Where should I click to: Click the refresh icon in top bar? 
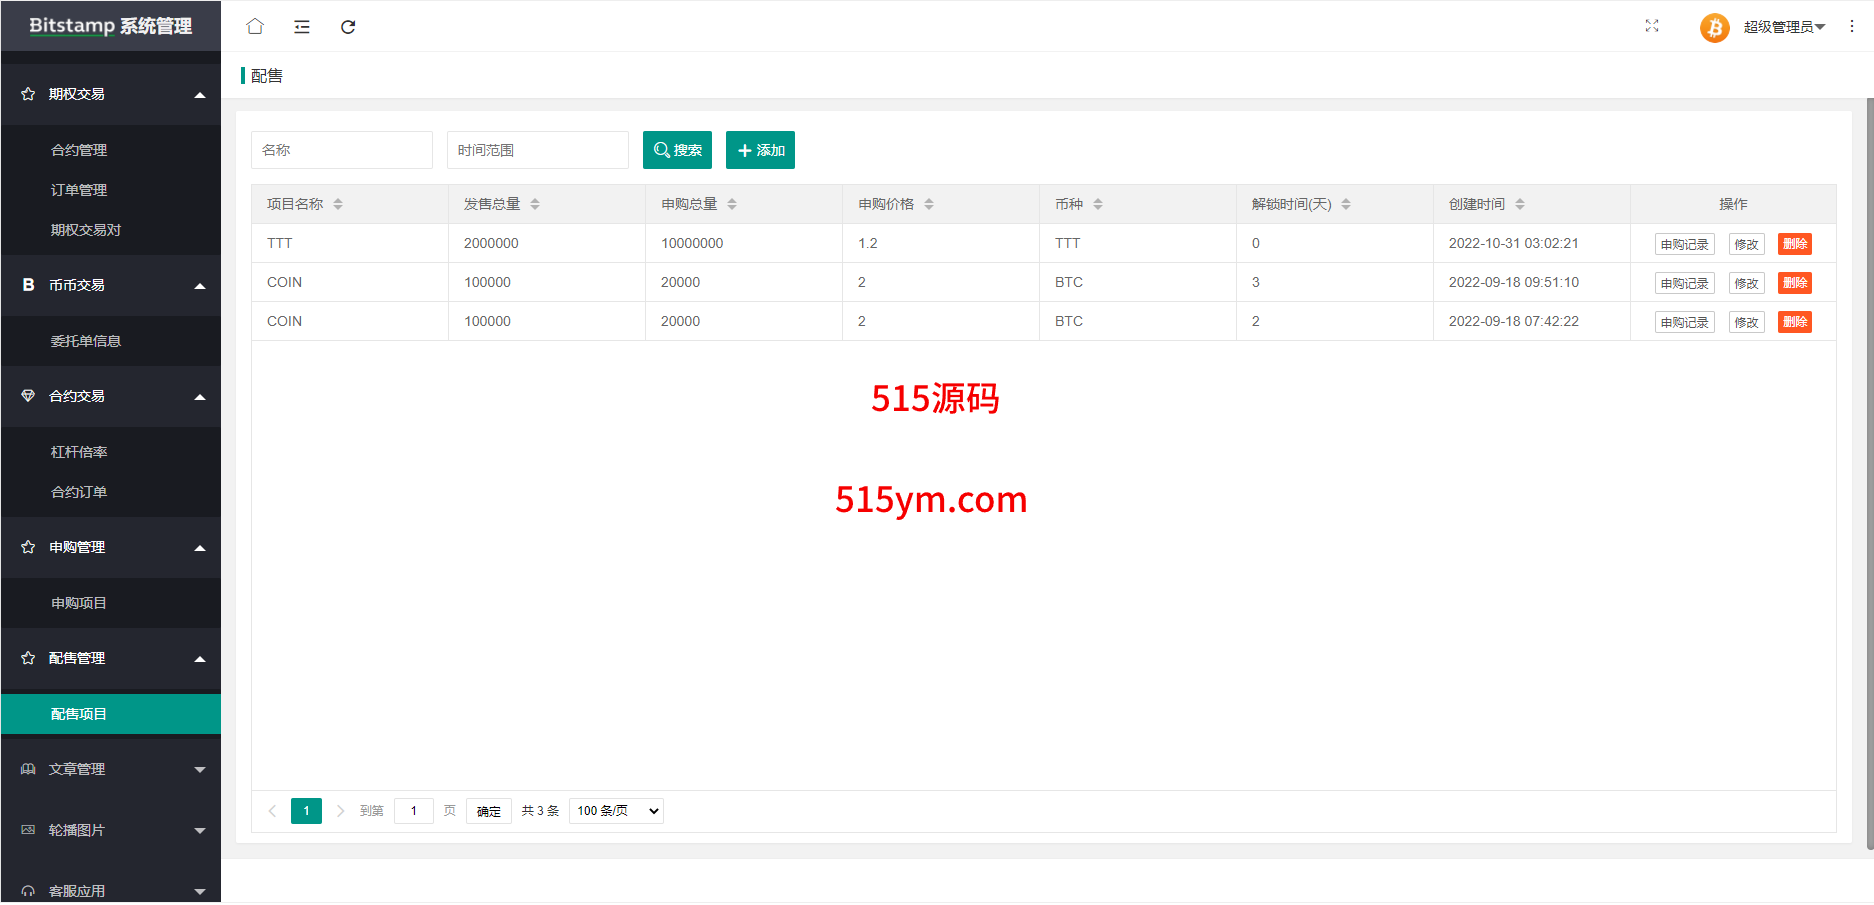[x=348, y=27]
